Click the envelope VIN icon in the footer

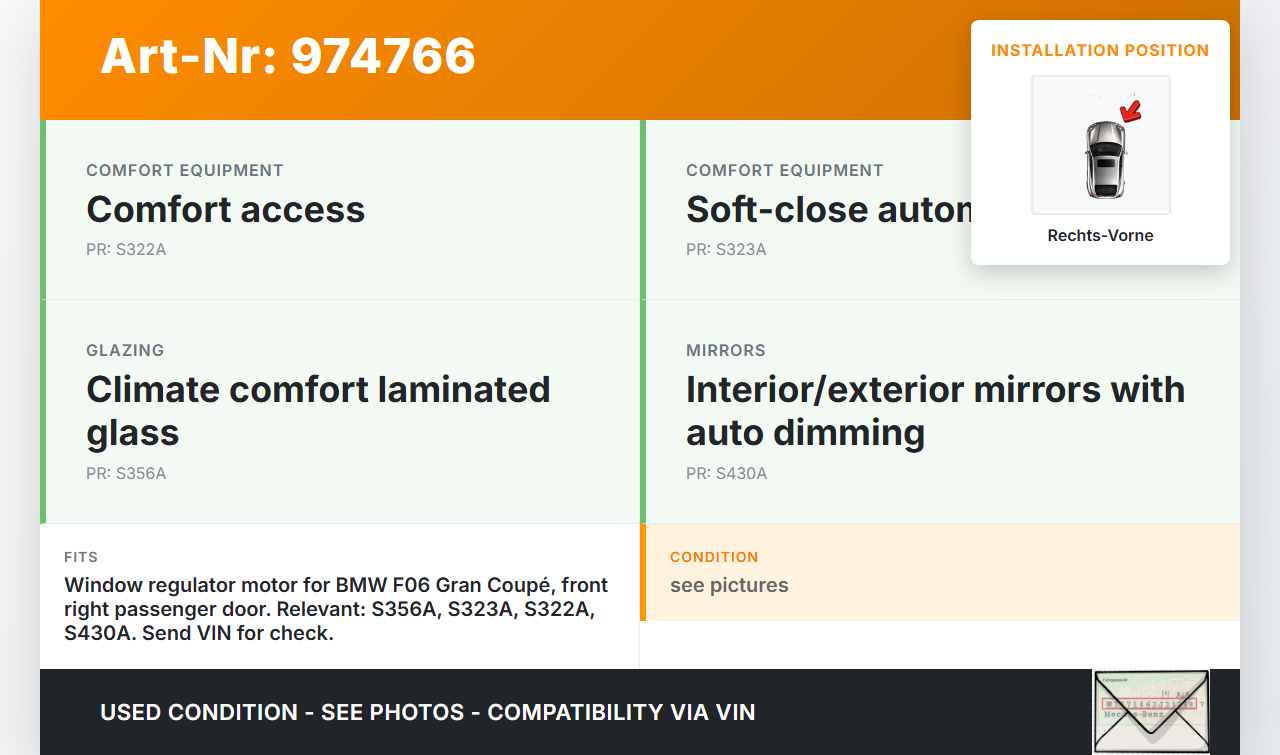1150,711
